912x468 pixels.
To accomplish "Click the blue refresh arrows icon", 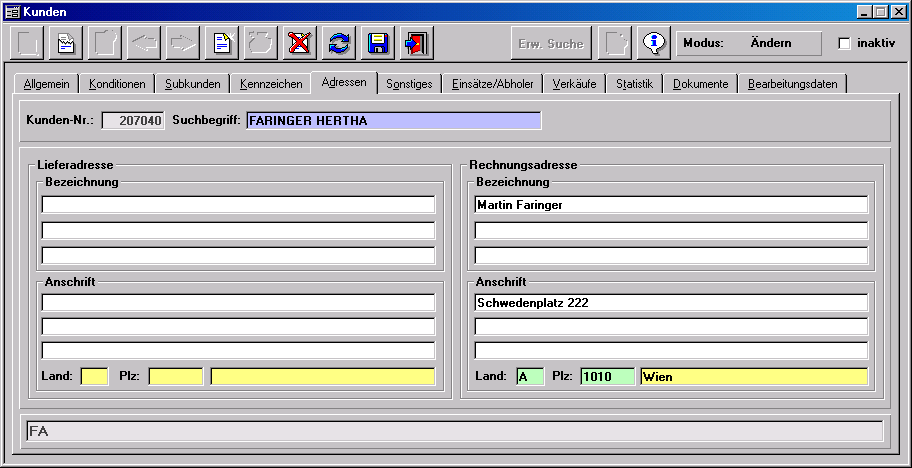I will [x=339, y=43].
